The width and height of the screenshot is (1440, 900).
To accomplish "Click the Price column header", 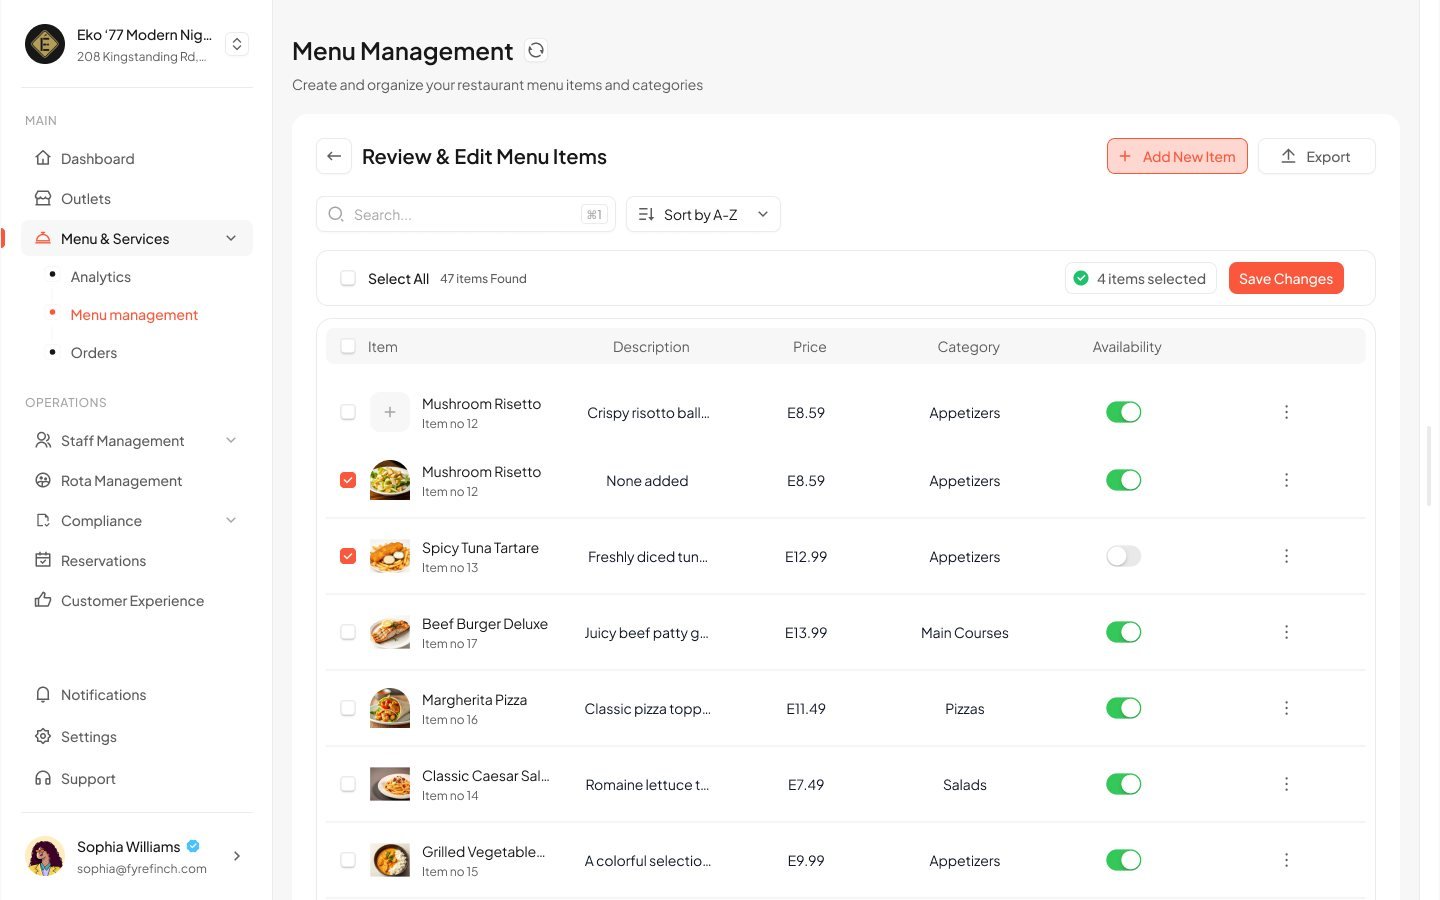I will [809, 346].
